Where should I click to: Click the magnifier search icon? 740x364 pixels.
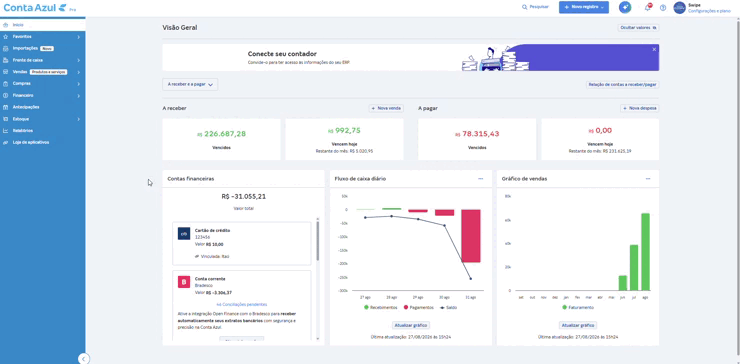point(524,8)
